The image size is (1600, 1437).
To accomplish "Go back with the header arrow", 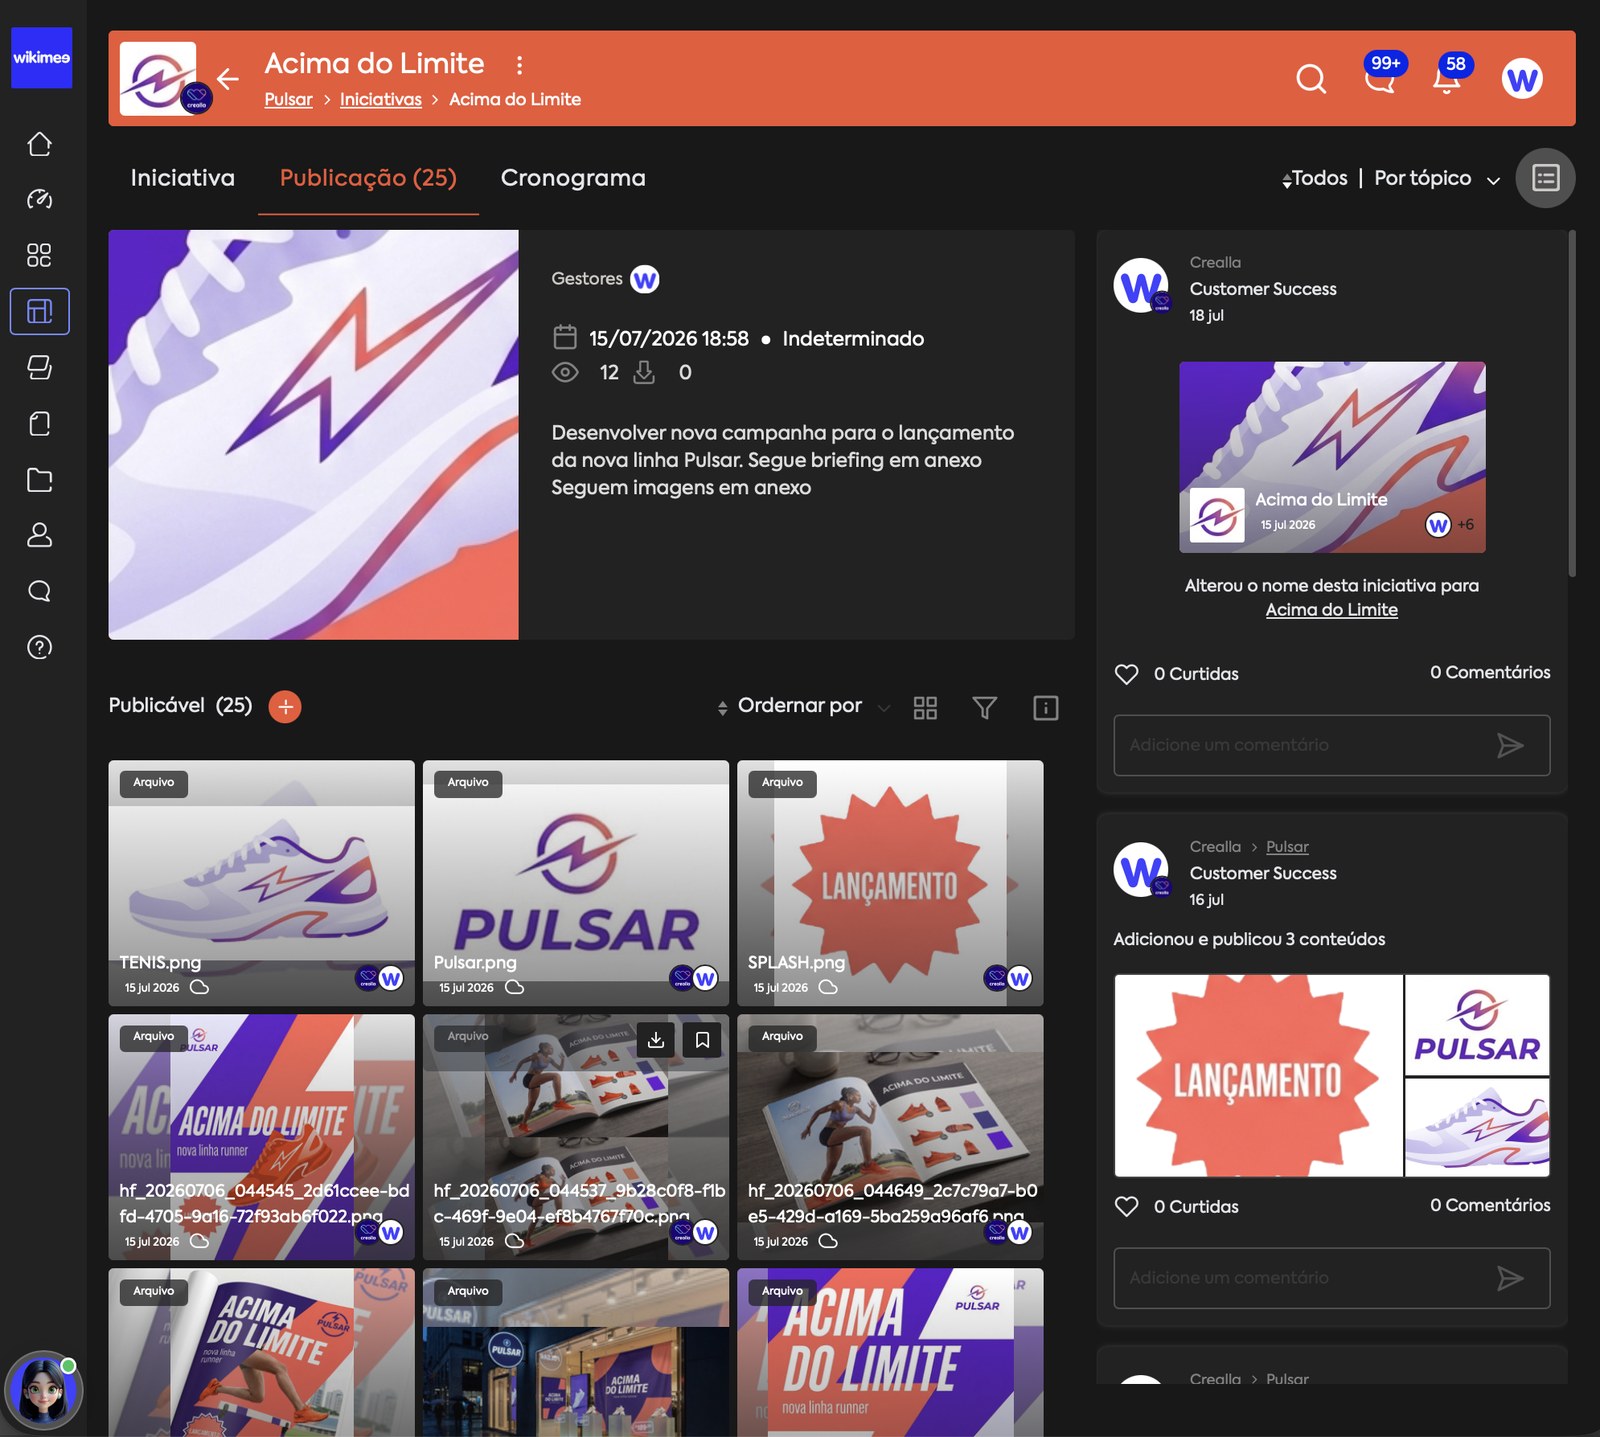I will click(x=228, y=78).
